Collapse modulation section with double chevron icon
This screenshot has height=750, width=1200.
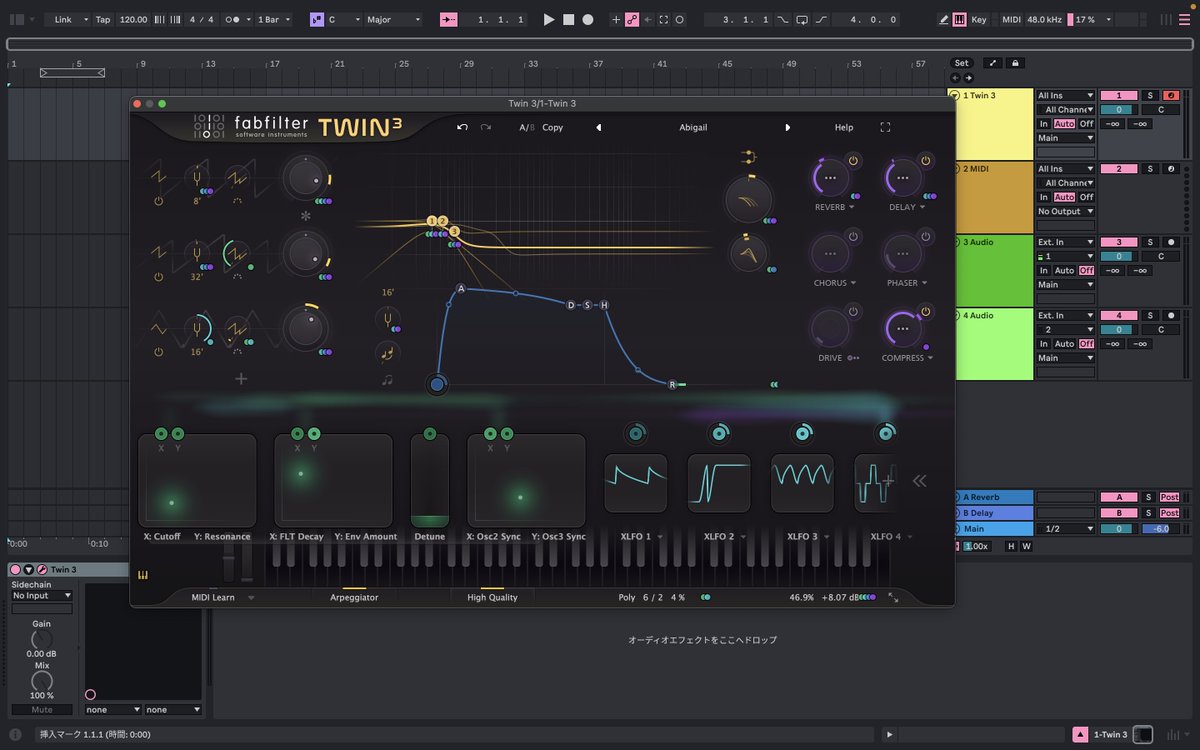tap(919, 481)
